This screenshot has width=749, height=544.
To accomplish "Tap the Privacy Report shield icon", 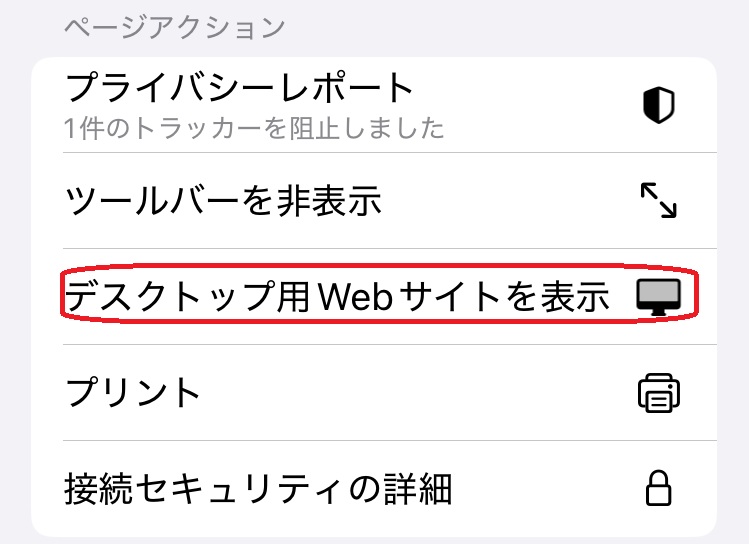I will pos(658,105).
